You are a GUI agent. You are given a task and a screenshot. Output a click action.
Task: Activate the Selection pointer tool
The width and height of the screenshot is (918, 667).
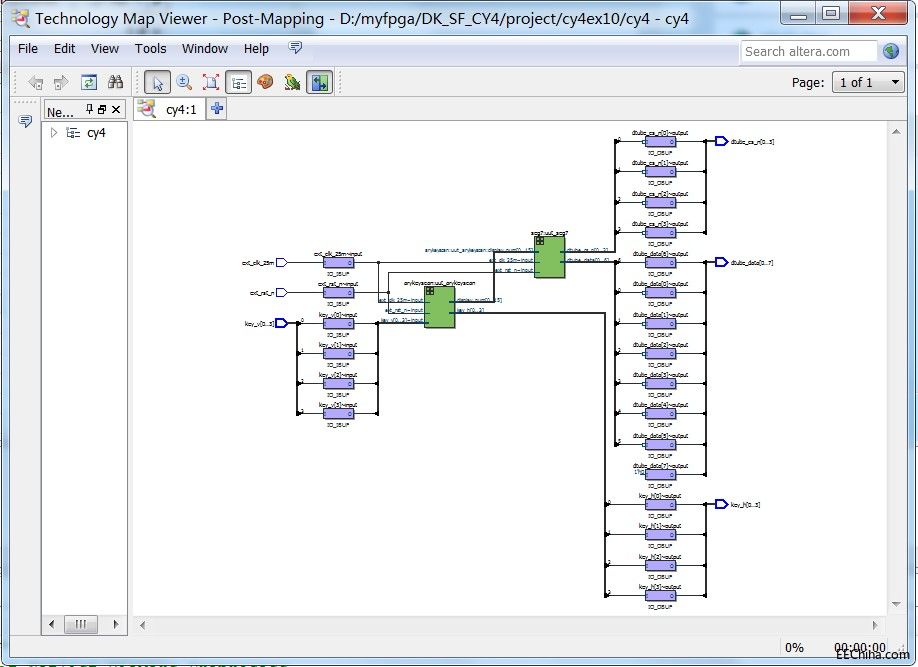tap(157, 83)
